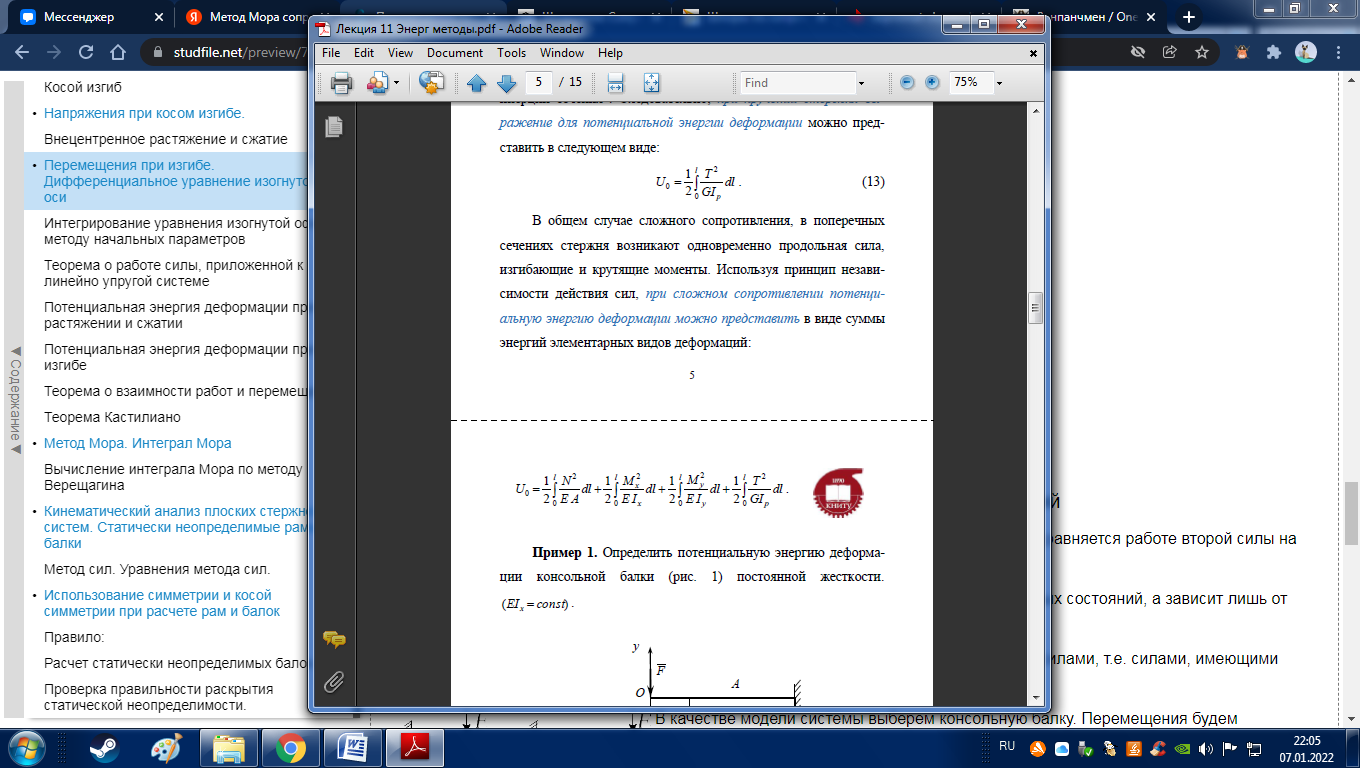Go to next page with down arrow
Image resolution: width=1360 pixels, height=768 pixels.
point(506,83)
